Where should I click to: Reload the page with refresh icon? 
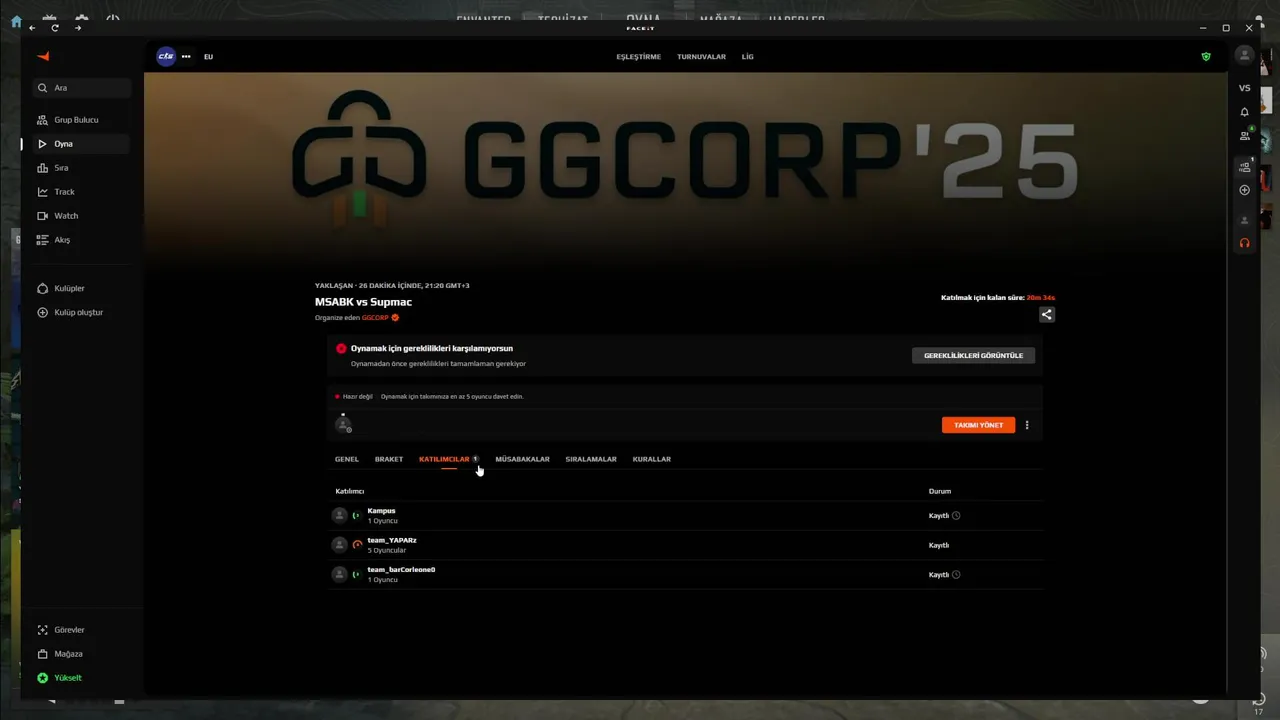(x=55, y=28)
